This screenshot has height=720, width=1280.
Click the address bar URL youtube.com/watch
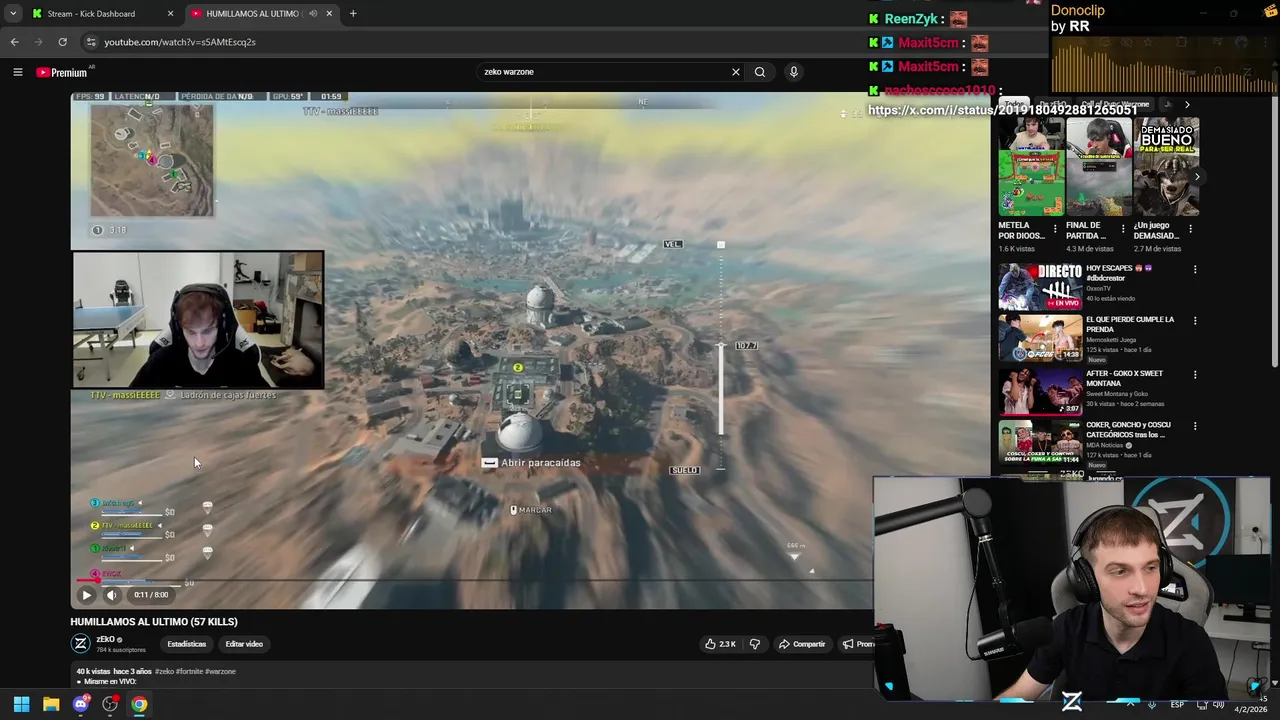pyautogui.click(x=180, y=42)
